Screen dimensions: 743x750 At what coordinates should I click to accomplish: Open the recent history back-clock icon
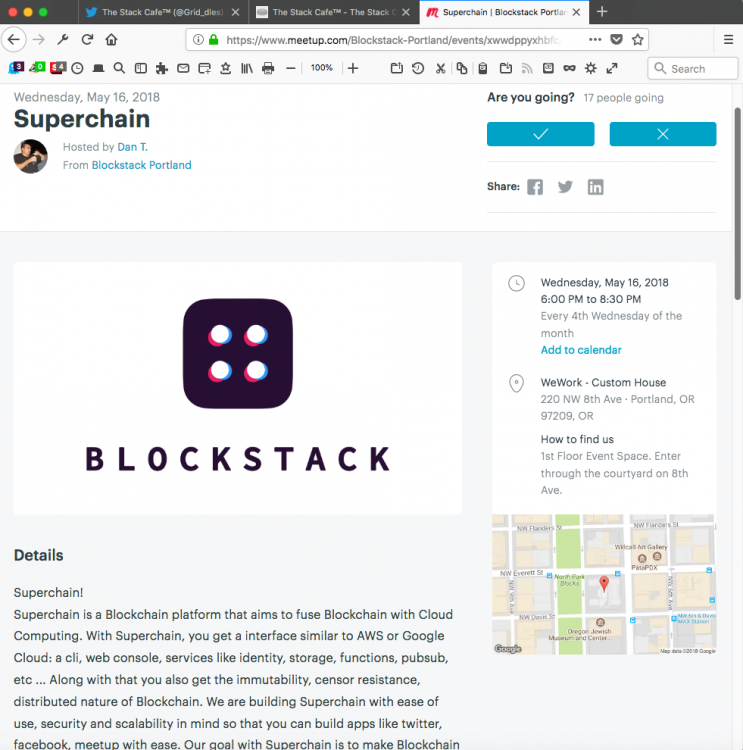[418, 68]
